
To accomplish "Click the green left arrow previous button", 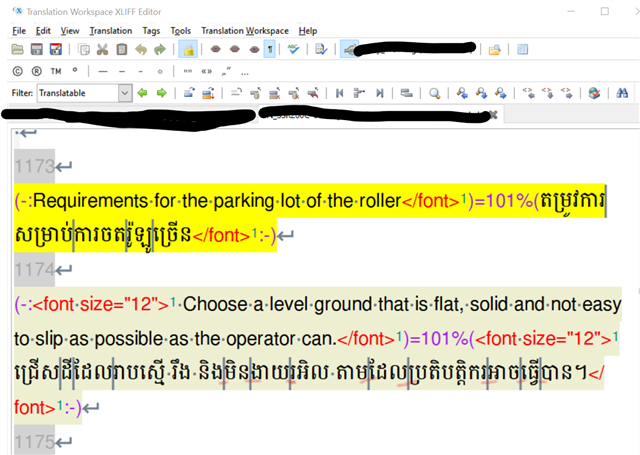I will [142, 93].
